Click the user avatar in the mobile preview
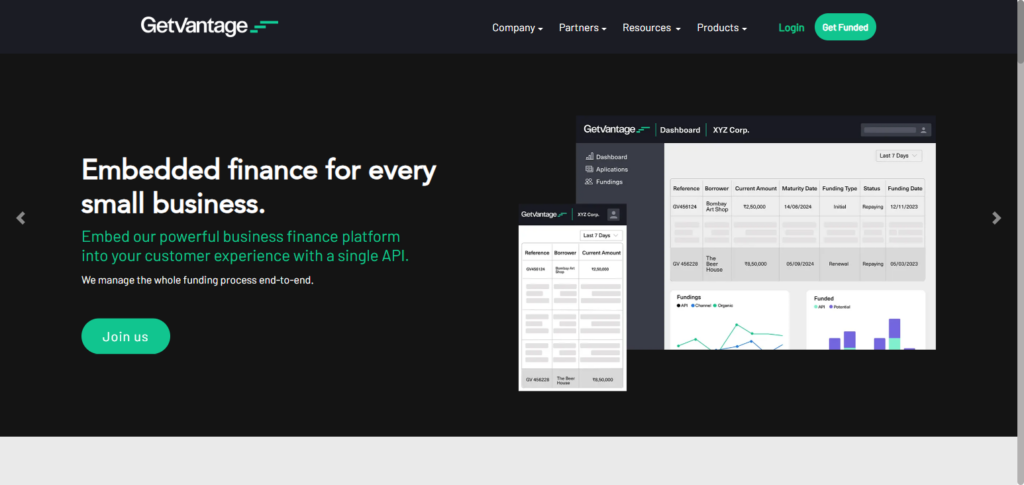Image resolution: width=1024 pixels, height=485 pixels. [613, 214]
